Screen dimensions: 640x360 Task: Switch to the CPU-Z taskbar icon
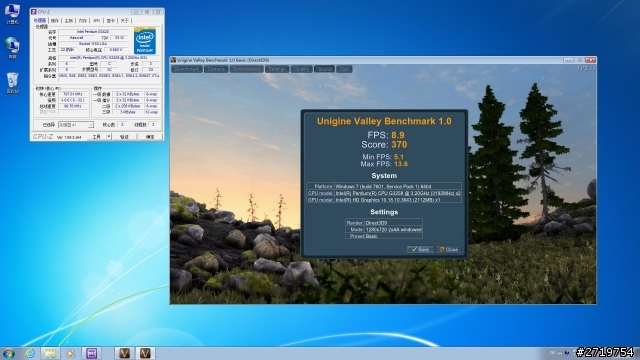91,353
